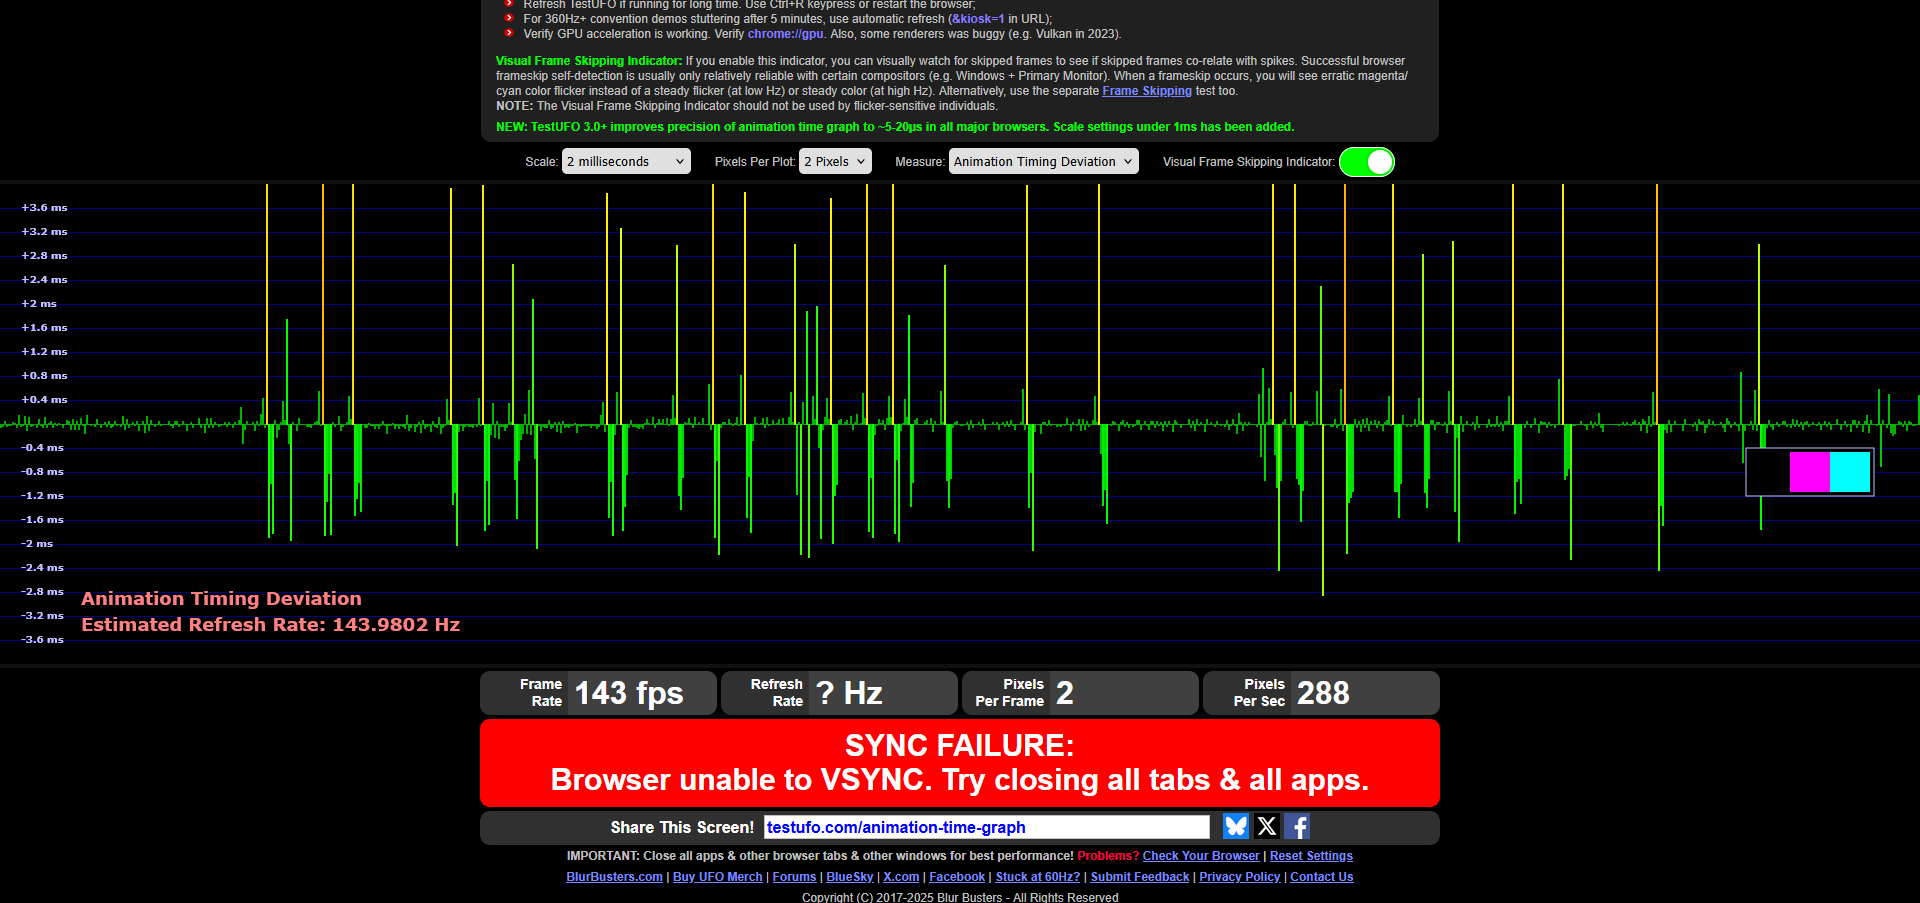Open the X.com footer link
The height and width of the screenshot is (903, 1920).
coord(901,877)
